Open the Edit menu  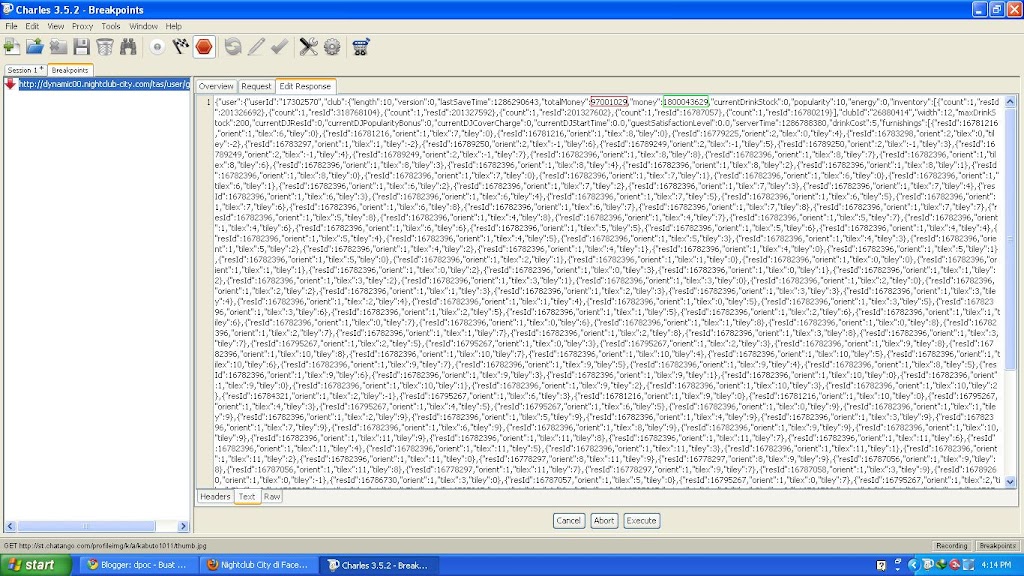pos(32,26)
